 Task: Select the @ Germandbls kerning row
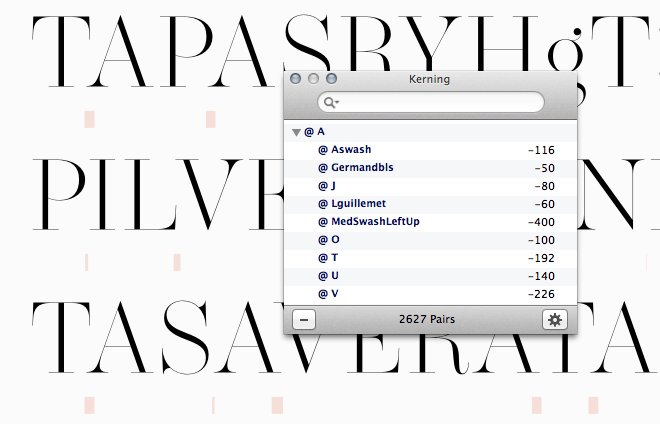pos(430,168)
